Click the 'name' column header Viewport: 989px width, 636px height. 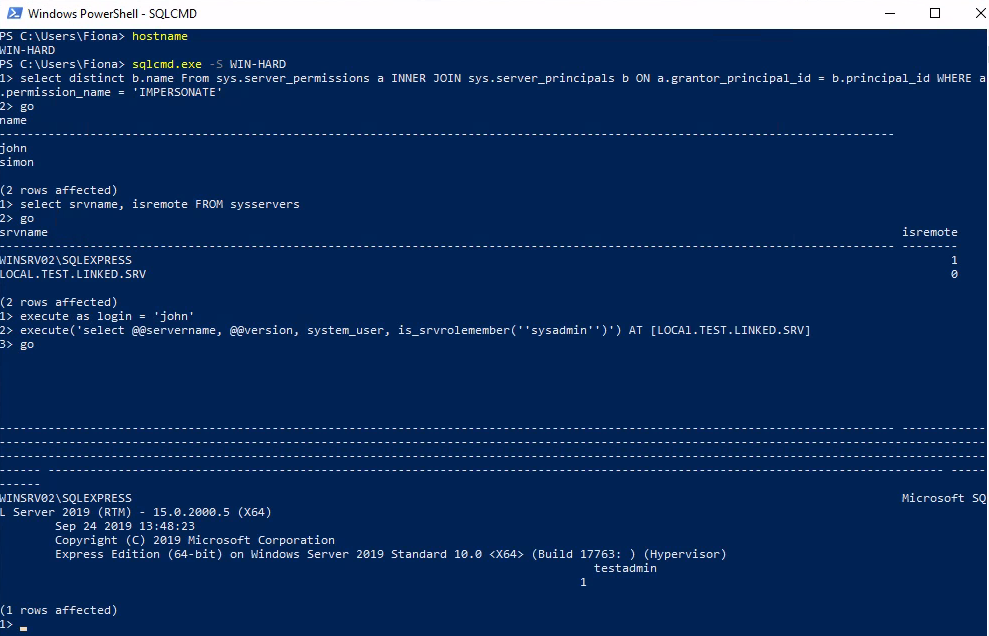coord(14,120)
